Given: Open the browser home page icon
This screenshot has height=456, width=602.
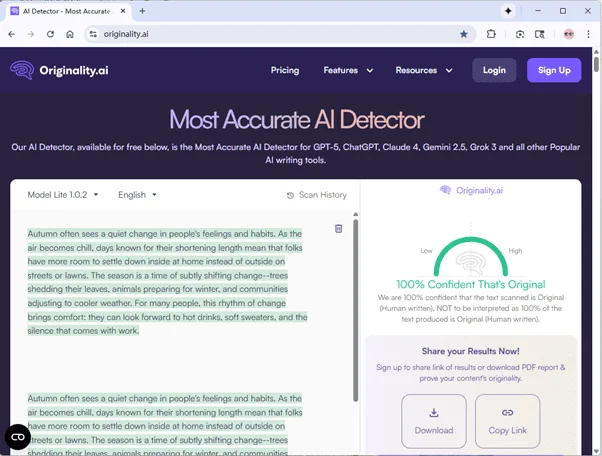Looking at the screenshot, I should 70,34.
